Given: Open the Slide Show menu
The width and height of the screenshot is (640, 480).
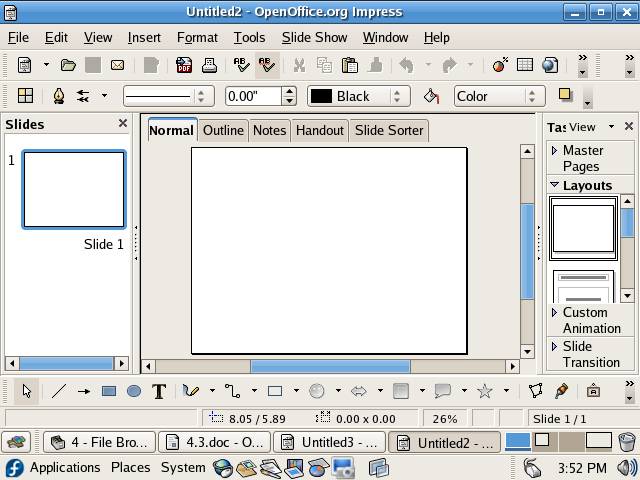Looking at the screenshot, I should pos(314,37).
